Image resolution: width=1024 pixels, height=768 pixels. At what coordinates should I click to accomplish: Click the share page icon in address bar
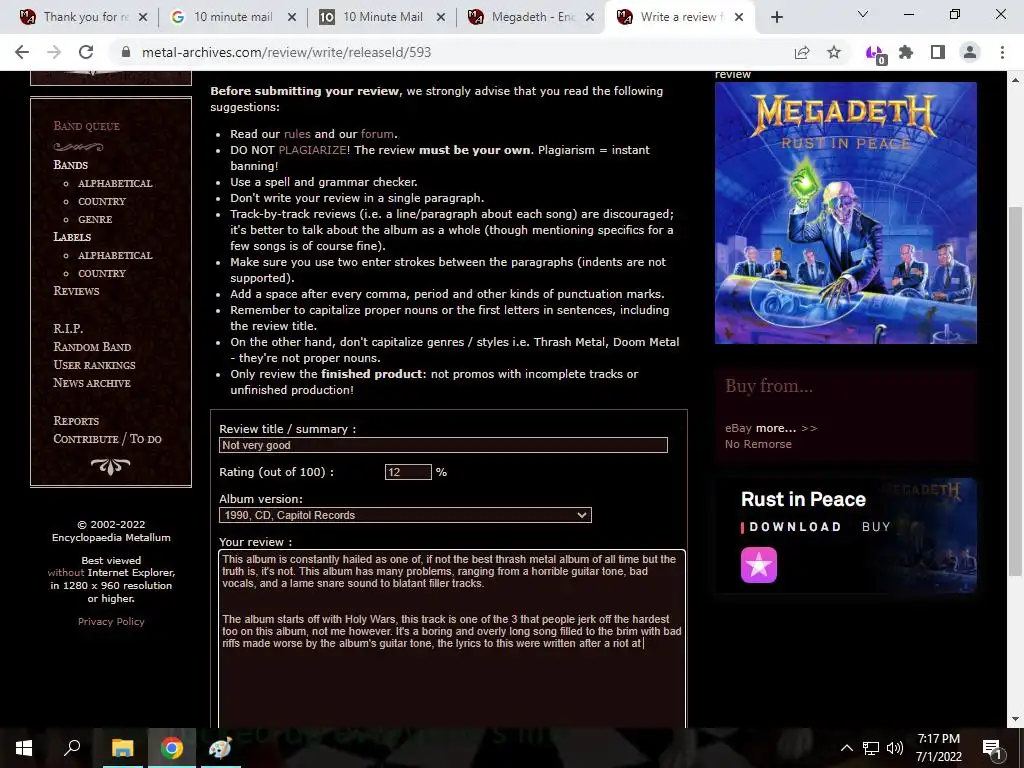click(802, 52)
